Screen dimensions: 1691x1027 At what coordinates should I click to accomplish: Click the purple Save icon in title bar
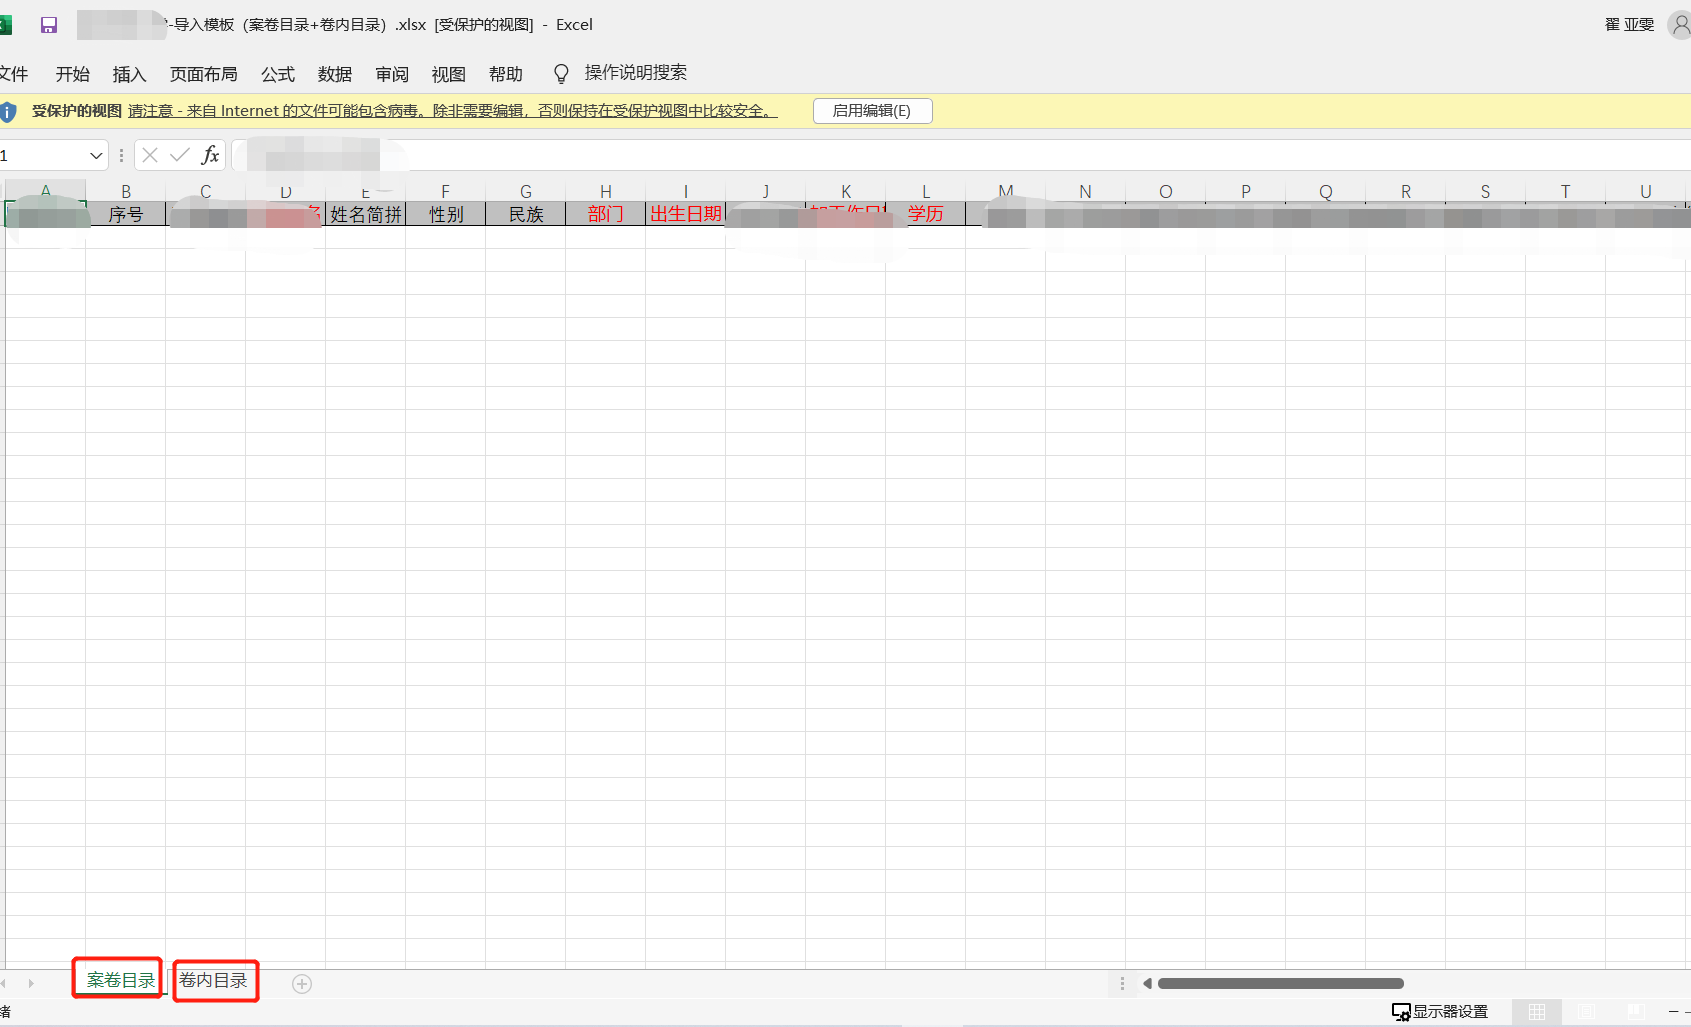(48, 25)
